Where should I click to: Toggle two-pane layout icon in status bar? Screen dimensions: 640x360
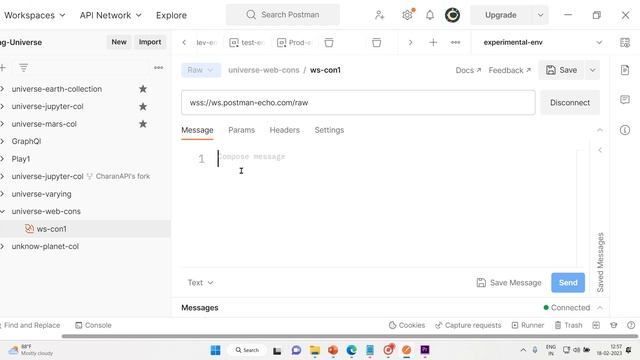(x=596, y=325)
